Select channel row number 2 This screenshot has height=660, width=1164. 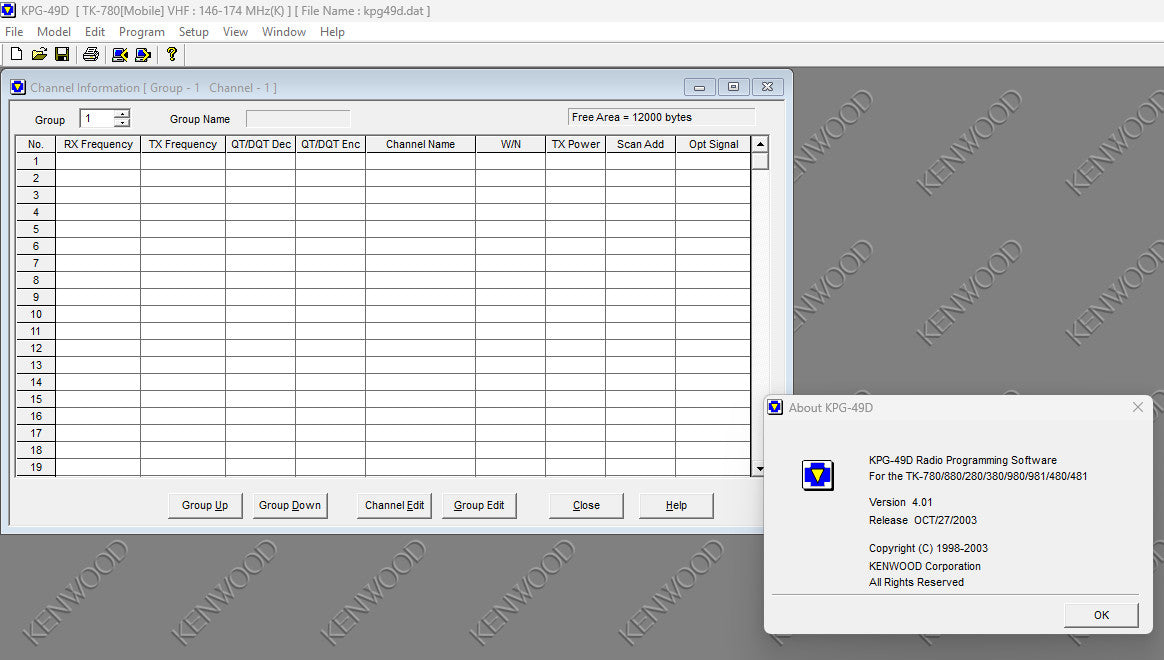[36, 178]
